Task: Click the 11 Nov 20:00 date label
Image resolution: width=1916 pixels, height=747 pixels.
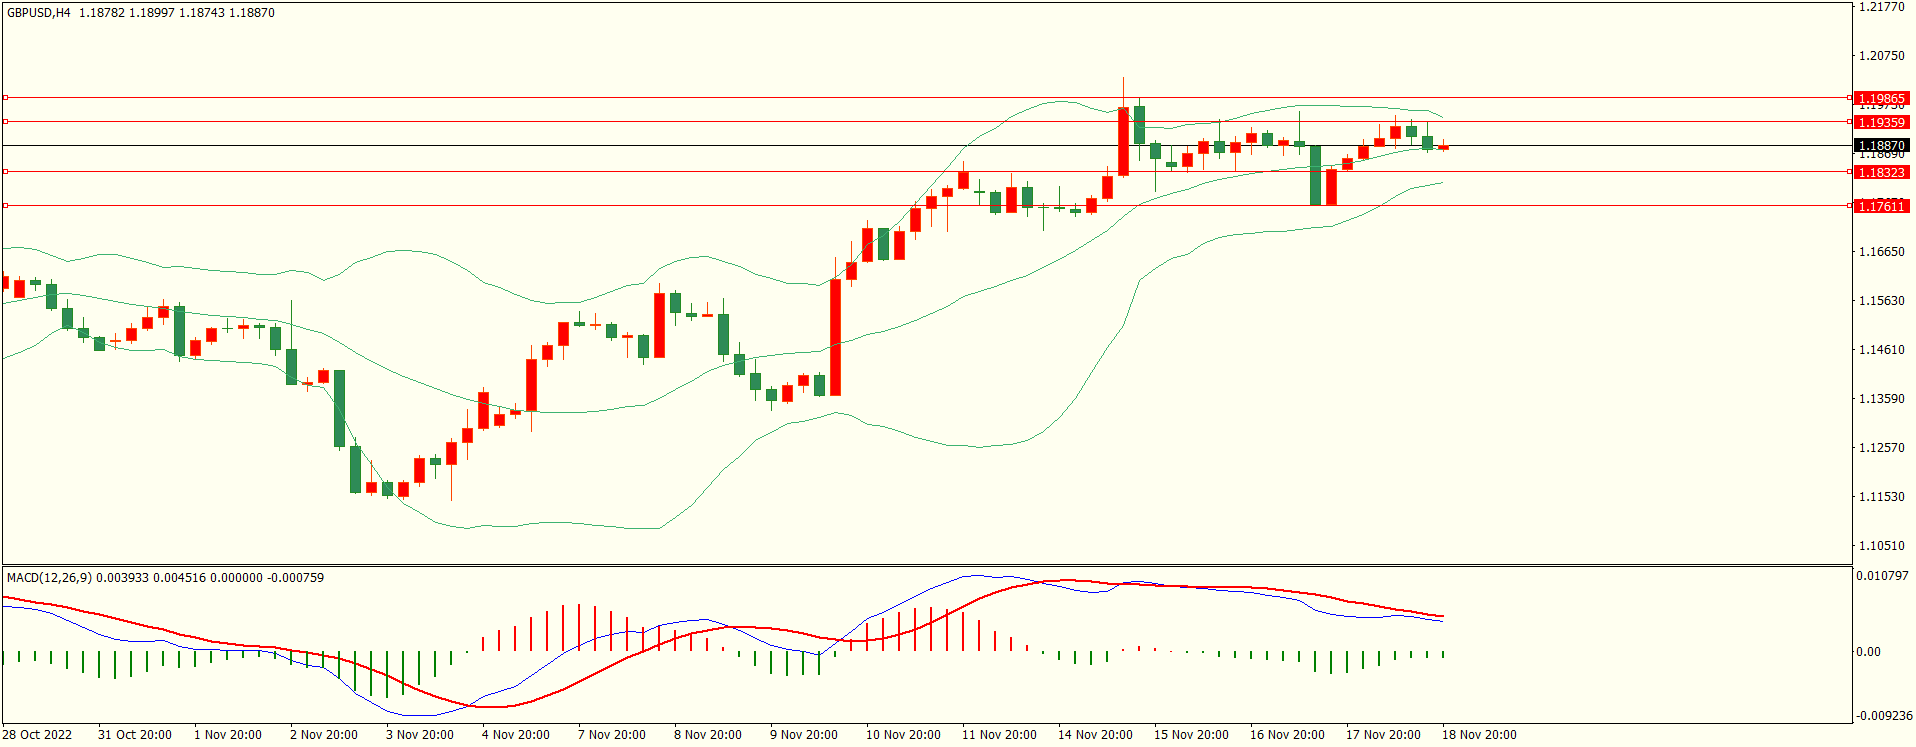Action: [x=999, y=735]
